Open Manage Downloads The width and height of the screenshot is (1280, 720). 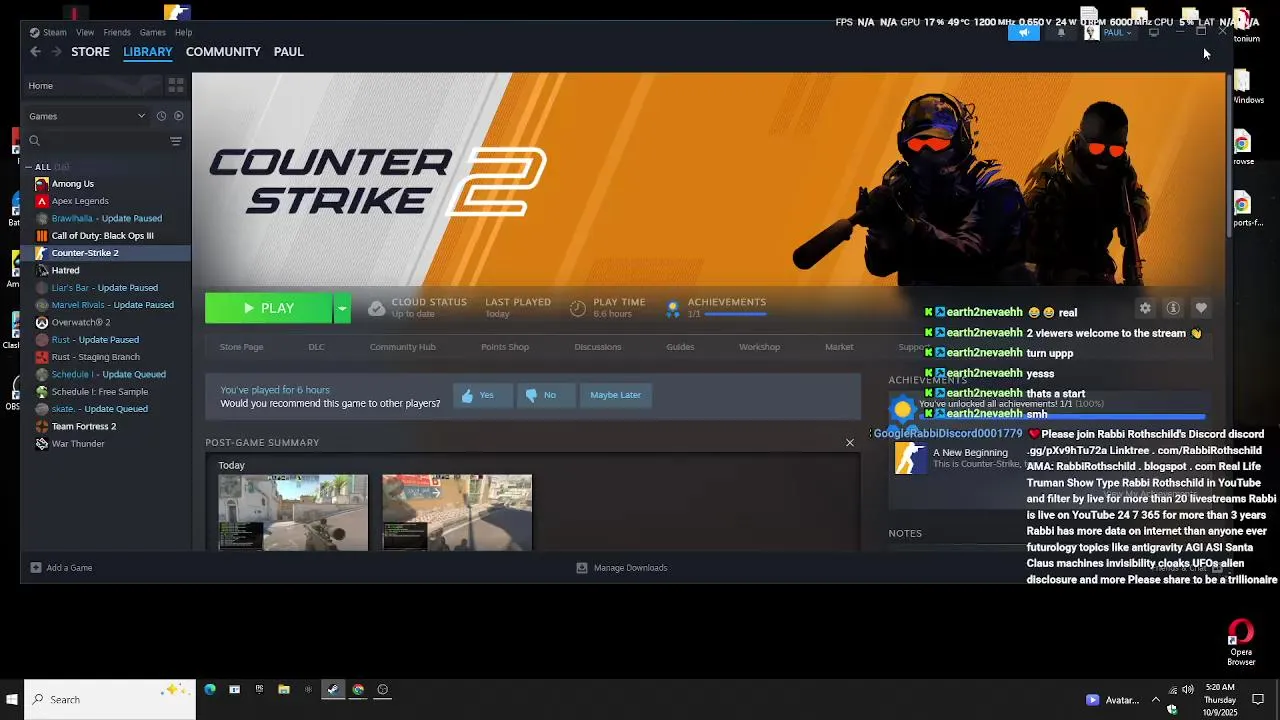(x=621, y=568)
